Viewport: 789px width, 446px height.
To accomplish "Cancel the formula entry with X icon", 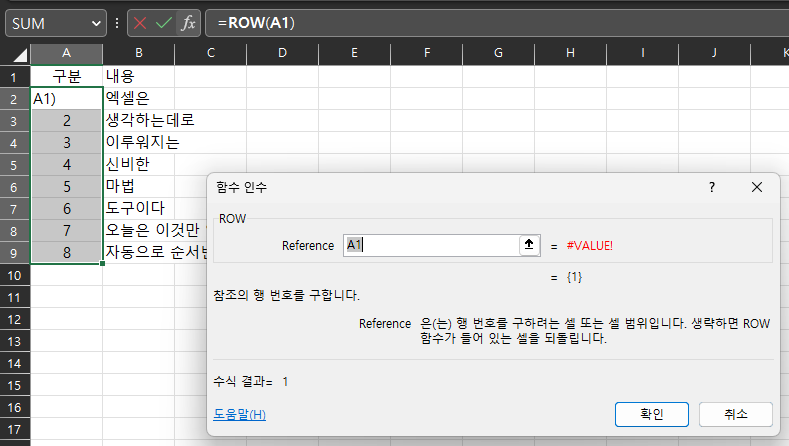I will [140, 23].
